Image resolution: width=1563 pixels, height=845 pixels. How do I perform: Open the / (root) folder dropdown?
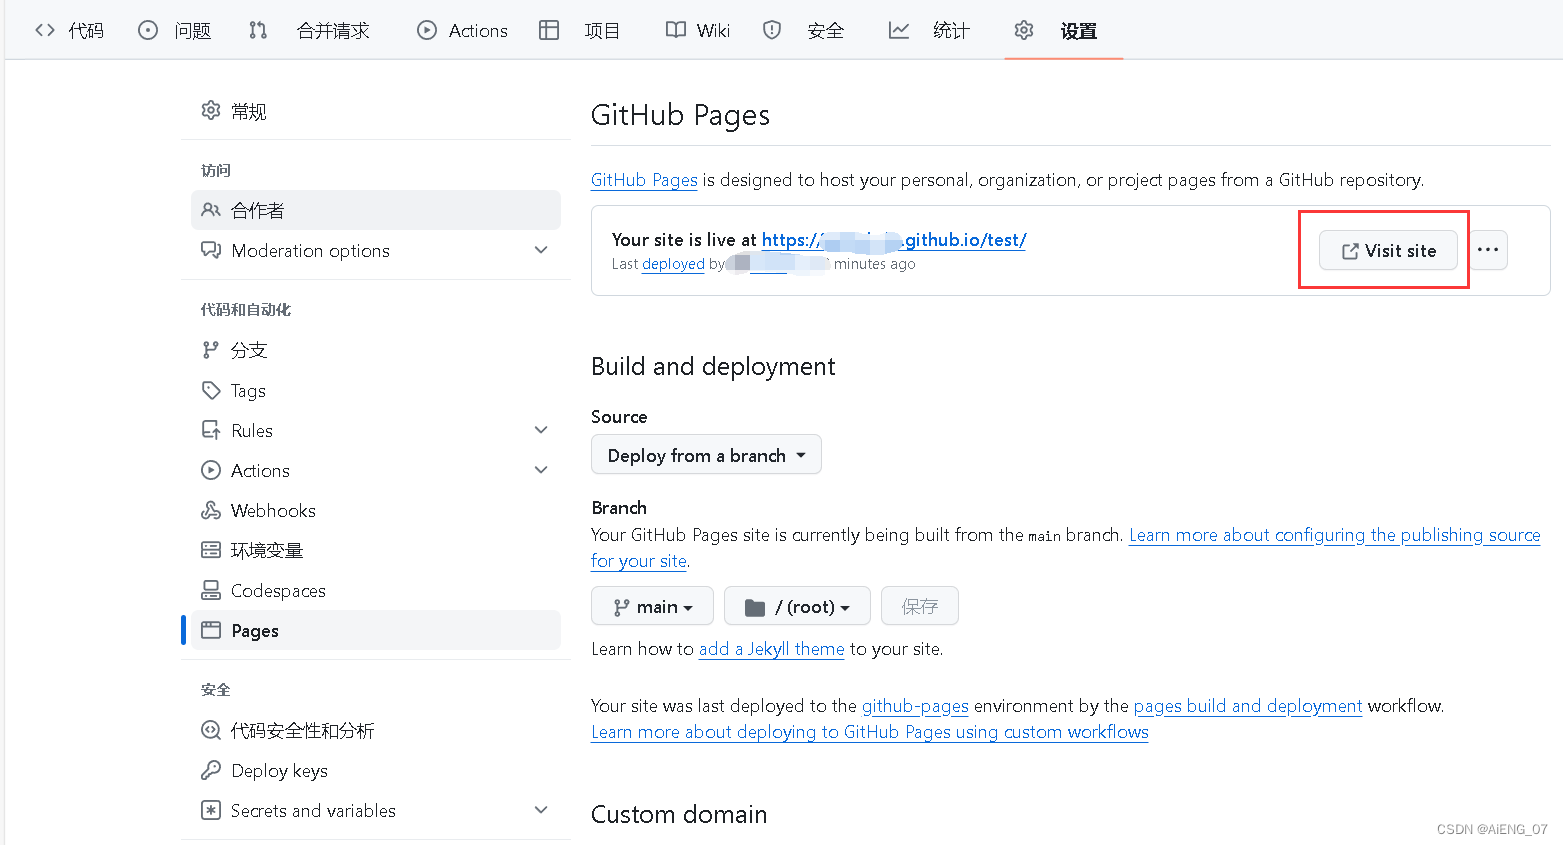797,606
